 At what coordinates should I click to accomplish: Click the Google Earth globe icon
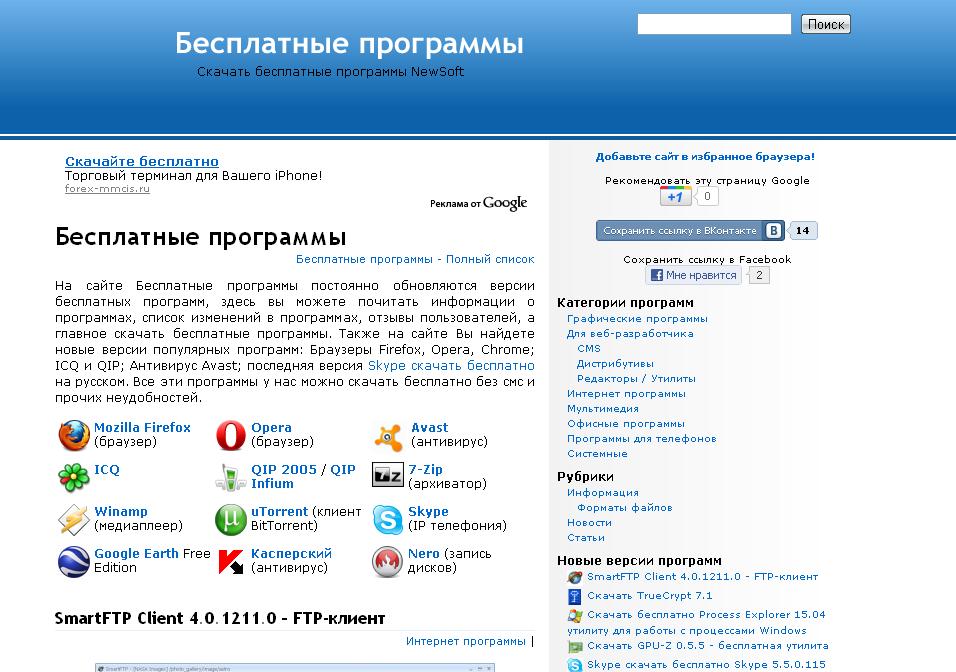tap(74, 562)
